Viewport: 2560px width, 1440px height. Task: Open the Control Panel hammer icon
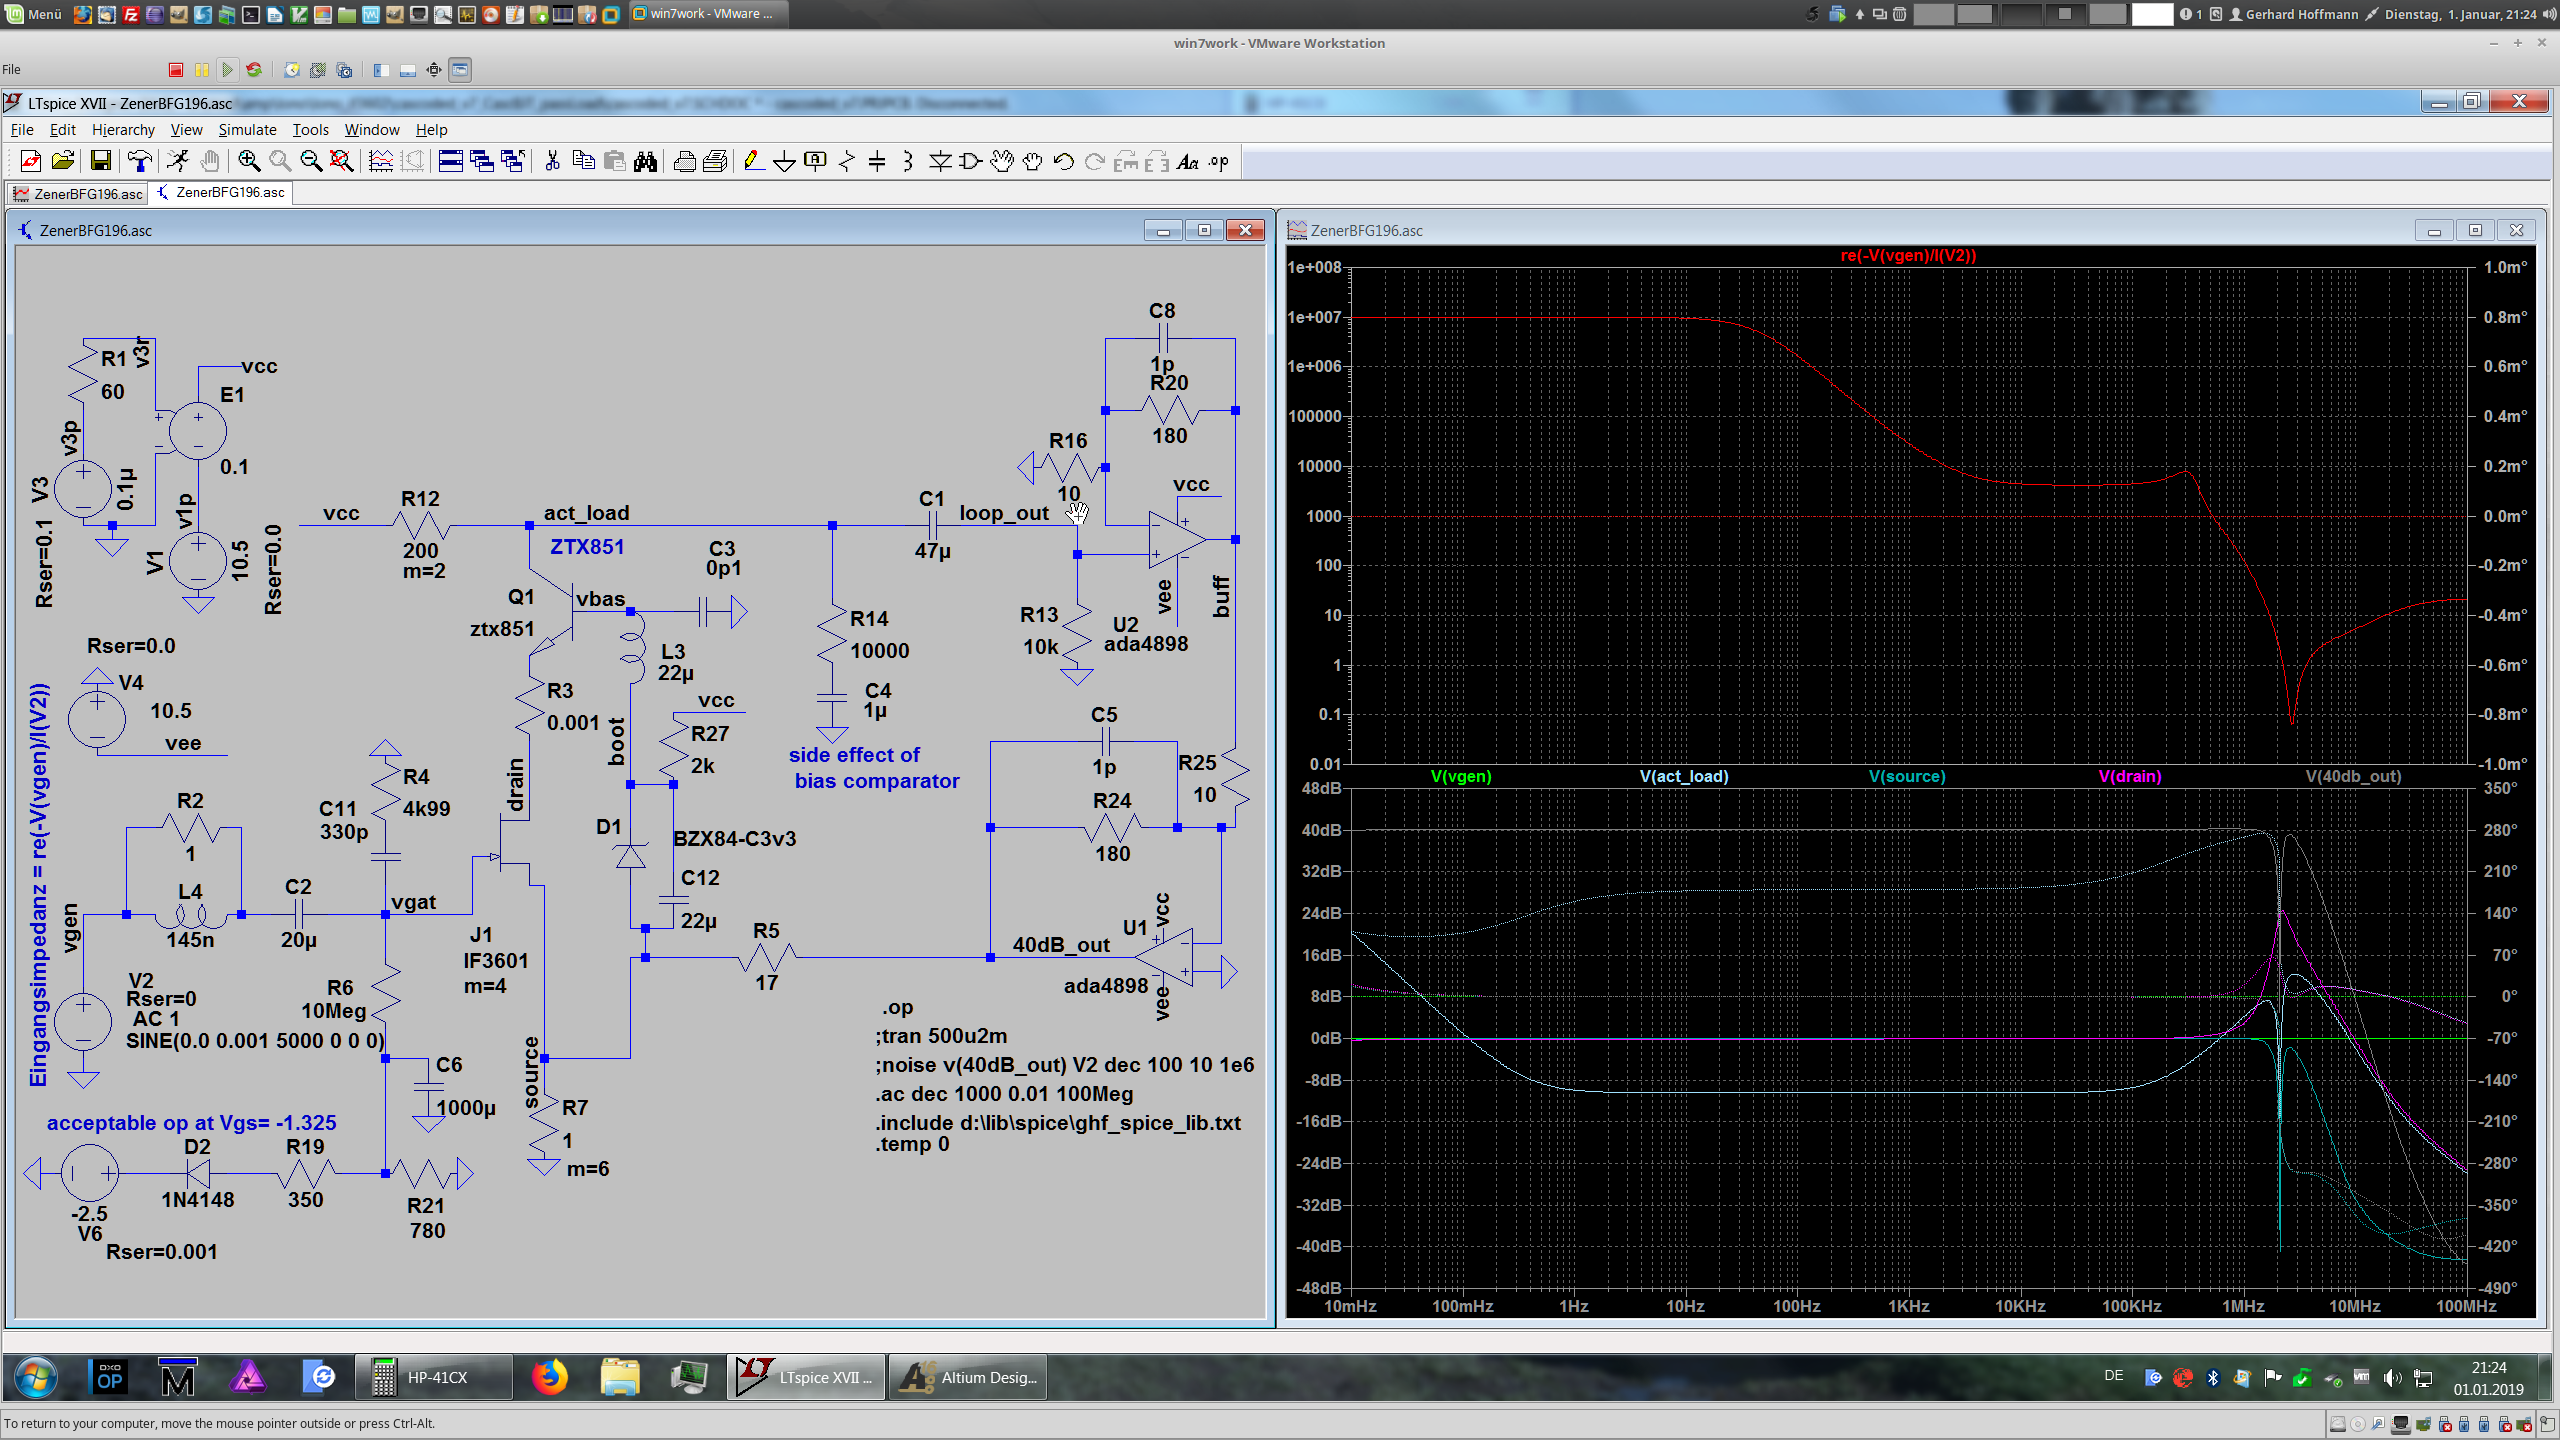pos(140,161)
